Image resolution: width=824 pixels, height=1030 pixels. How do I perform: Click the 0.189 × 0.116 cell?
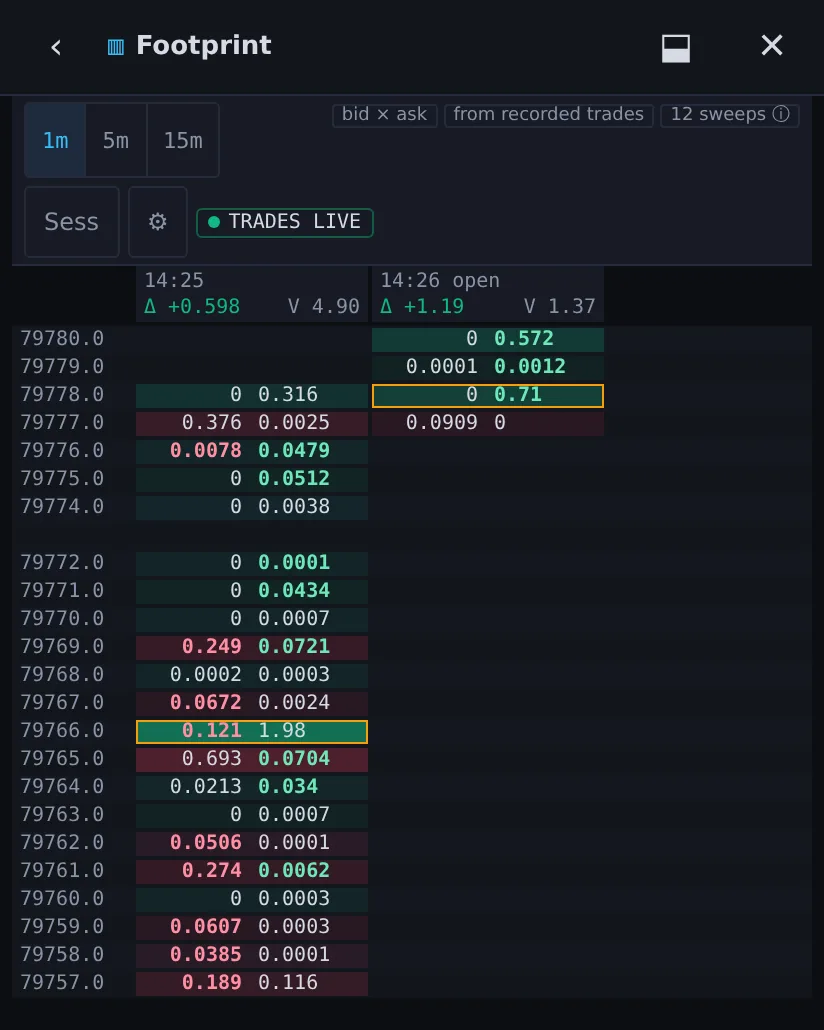pyautogui.click(x=252, y=983)
